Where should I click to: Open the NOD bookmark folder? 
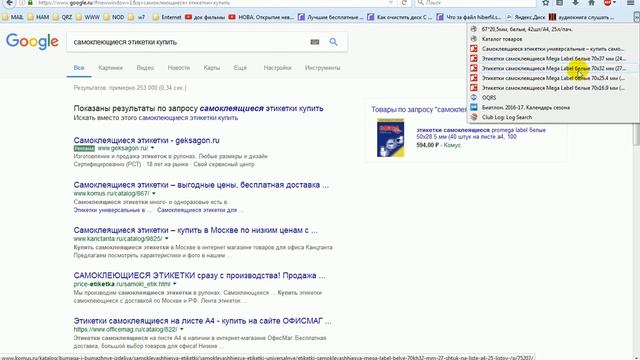point(114,17)
